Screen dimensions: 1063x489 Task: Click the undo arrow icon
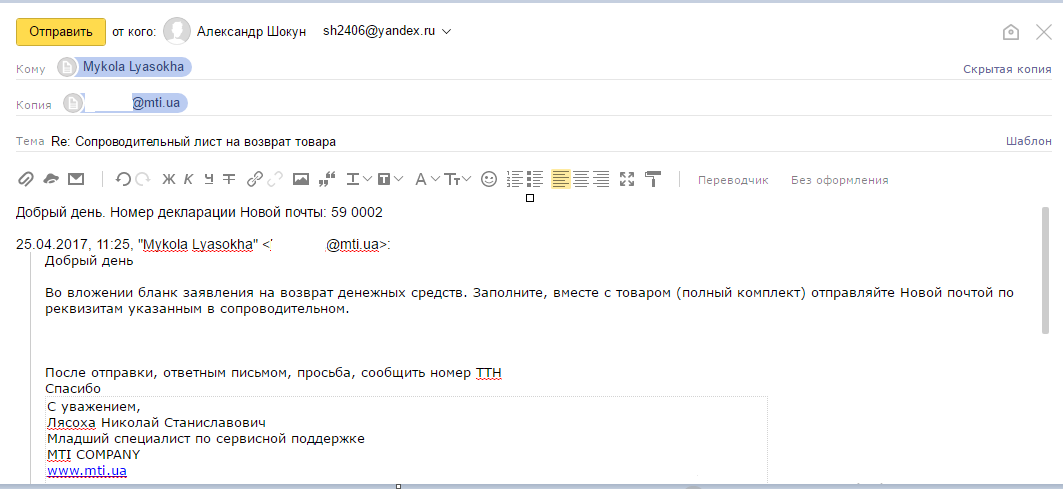[123, 180]
